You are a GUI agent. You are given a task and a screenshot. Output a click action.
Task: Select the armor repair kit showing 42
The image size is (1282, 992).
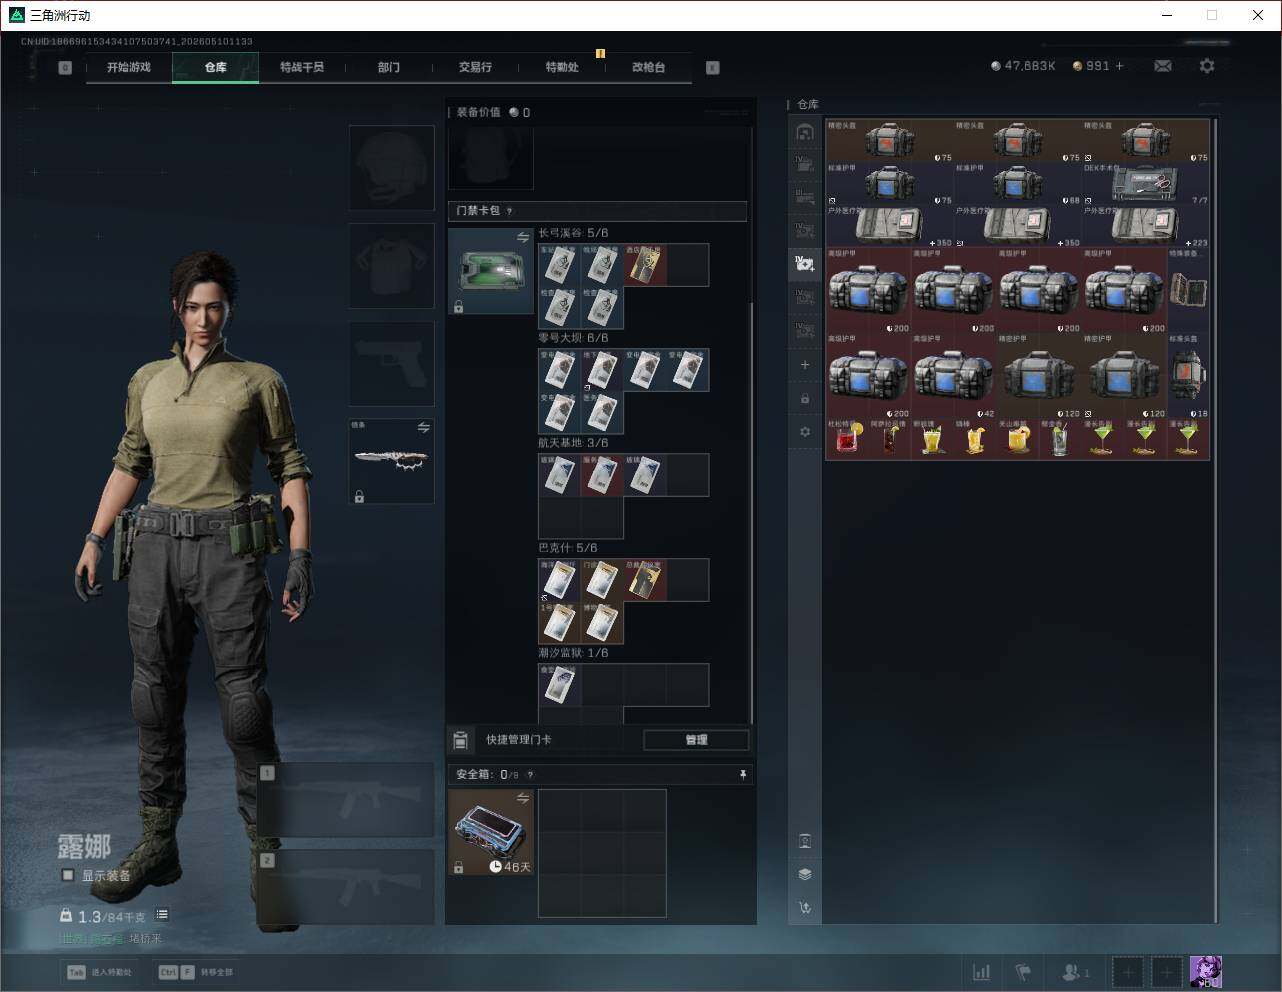(x=954, y=376)
